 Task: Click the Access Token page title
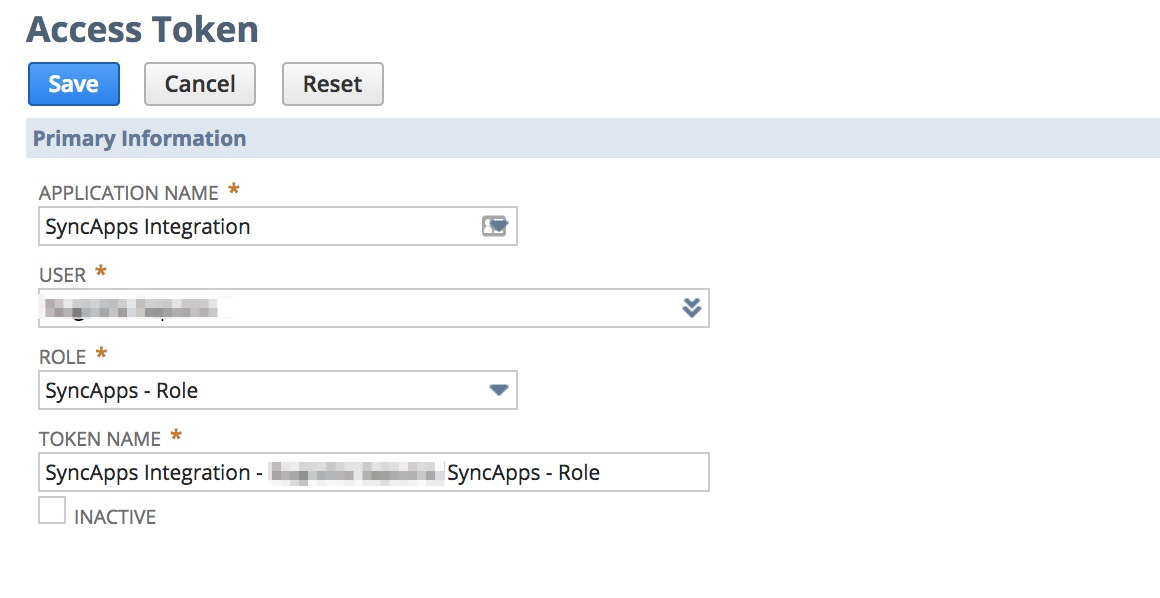click(142, 30)
